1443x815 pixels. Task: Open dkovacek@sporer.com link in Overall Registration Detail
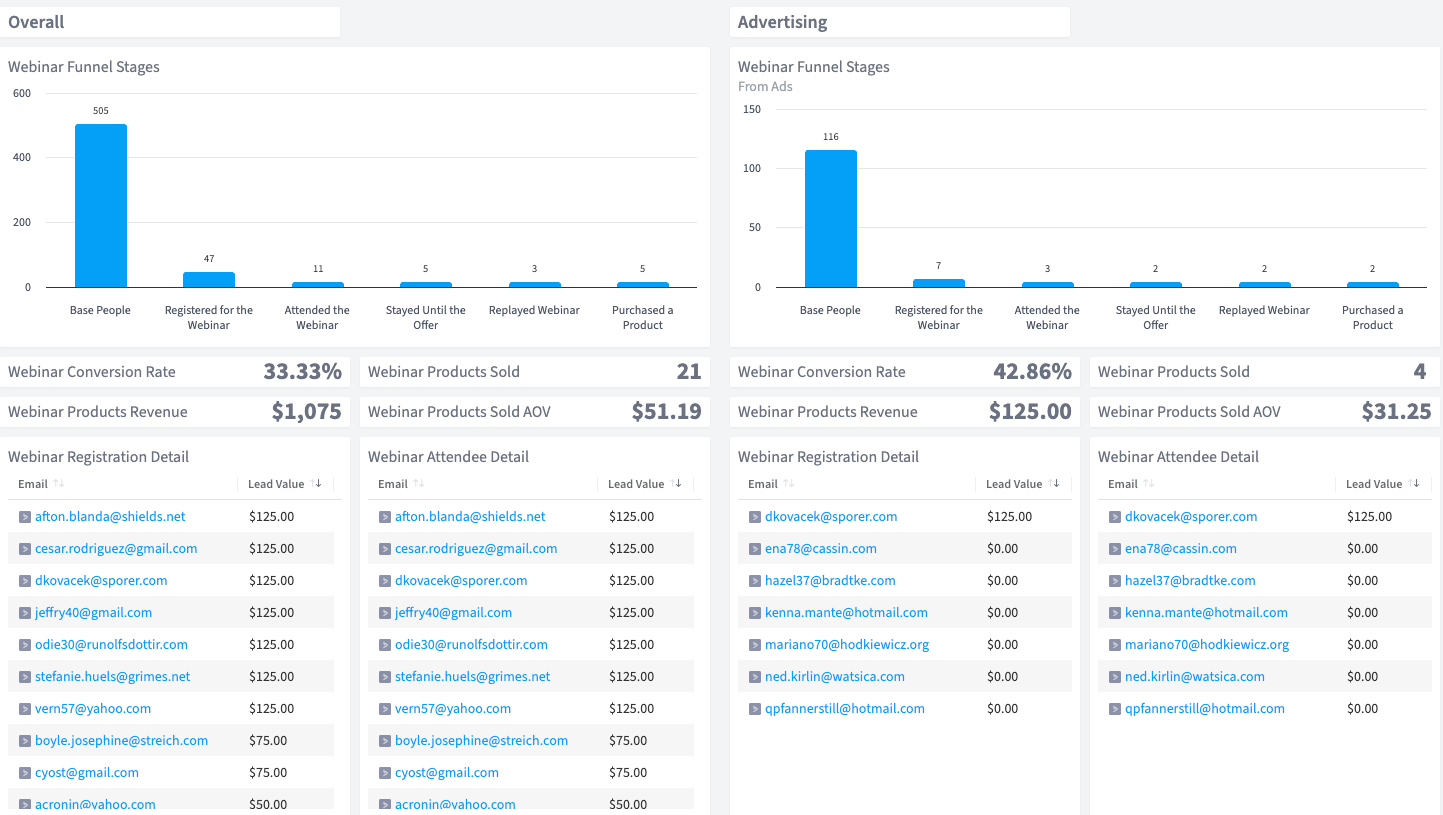point(101,581)
